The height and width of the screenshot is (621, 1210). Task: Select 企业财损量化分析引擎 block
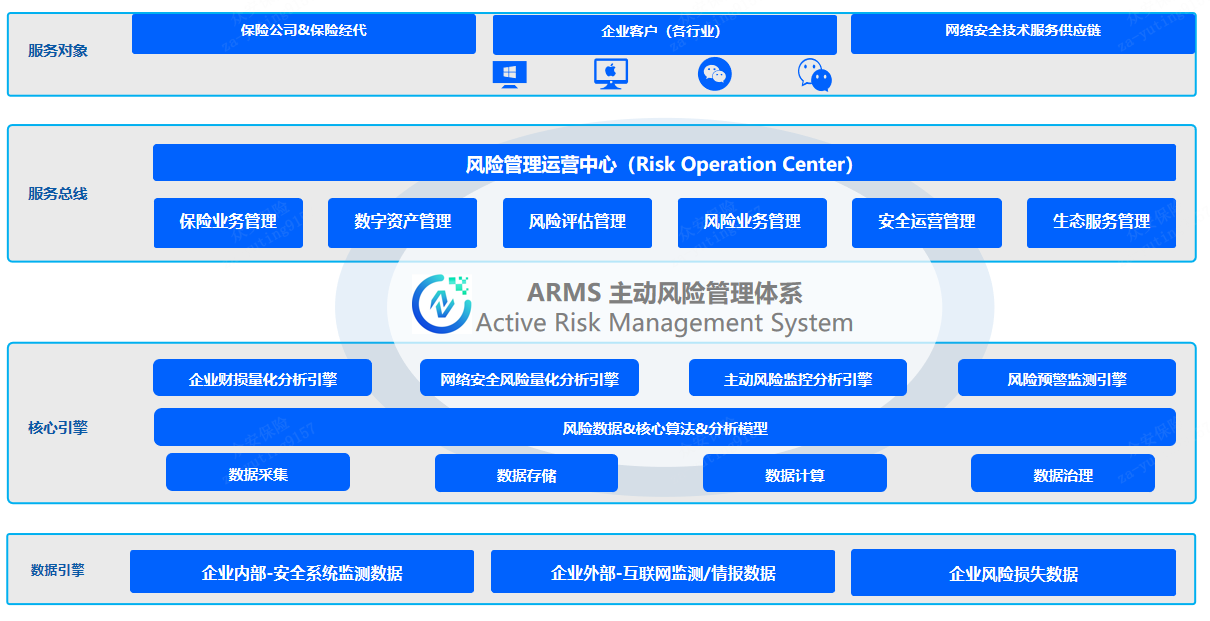pyautogui.click(x=262, y=378)
